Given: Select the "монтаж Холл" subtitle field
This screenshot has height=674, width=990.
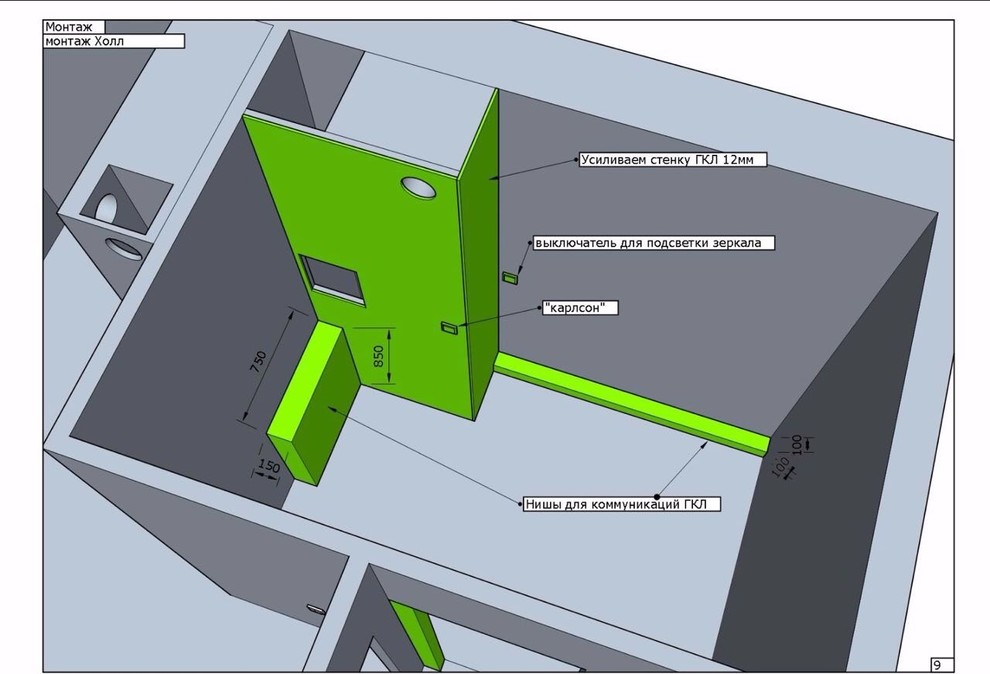Looking at the screenshot, I should pyautogui.click(x=114, y=42).
